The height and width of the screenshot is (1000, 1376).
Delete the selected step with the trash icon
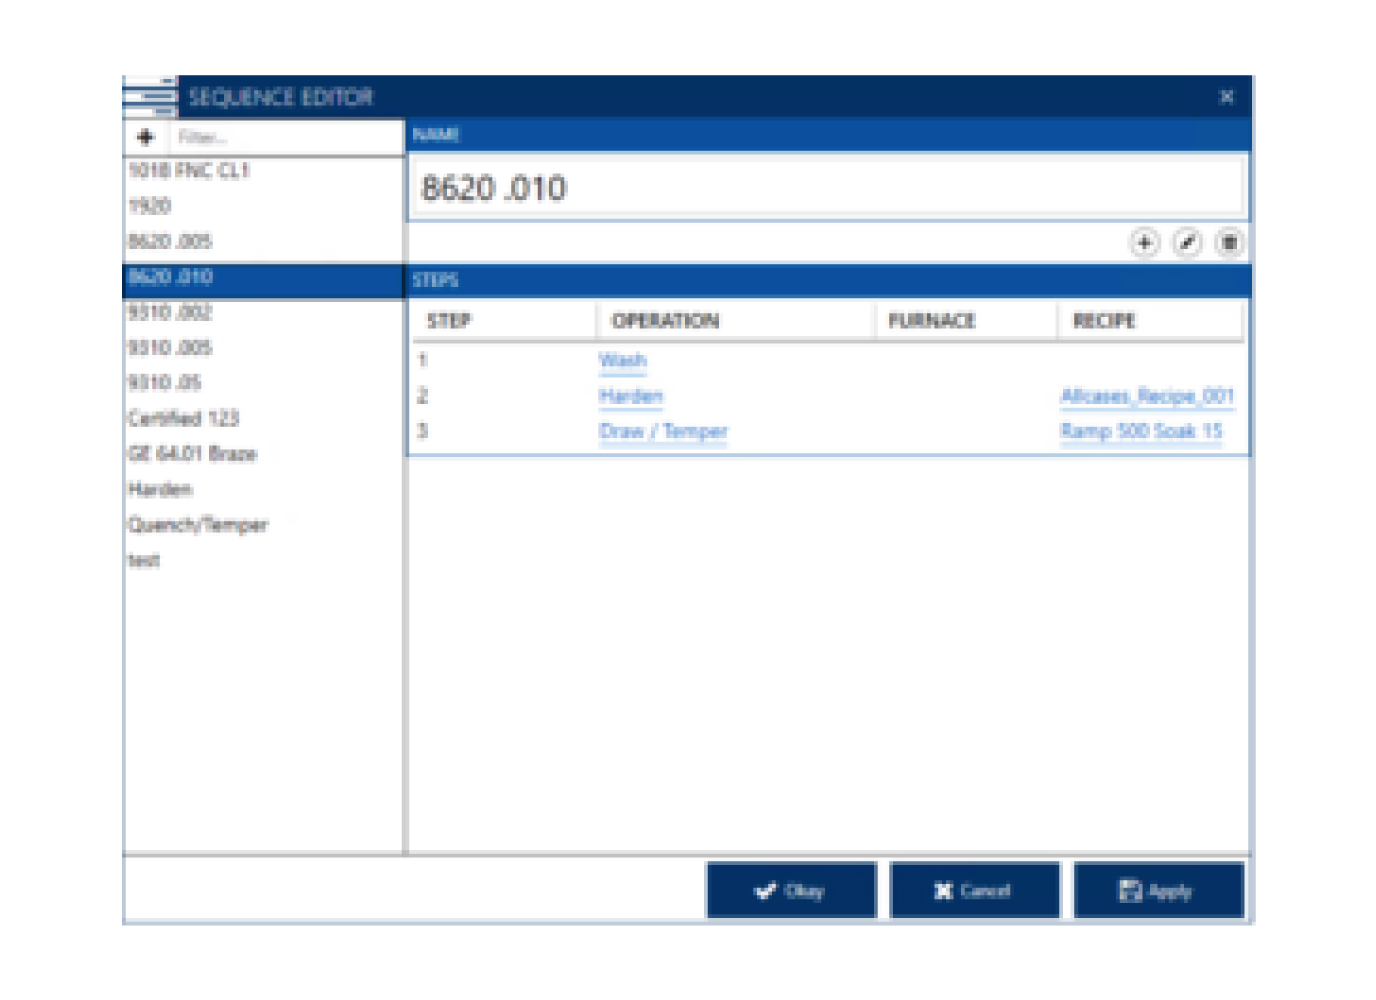click(1226, 241)
